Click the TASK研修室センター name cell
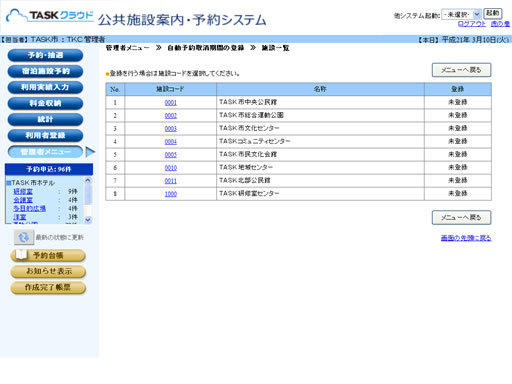 tap(320, 193)
